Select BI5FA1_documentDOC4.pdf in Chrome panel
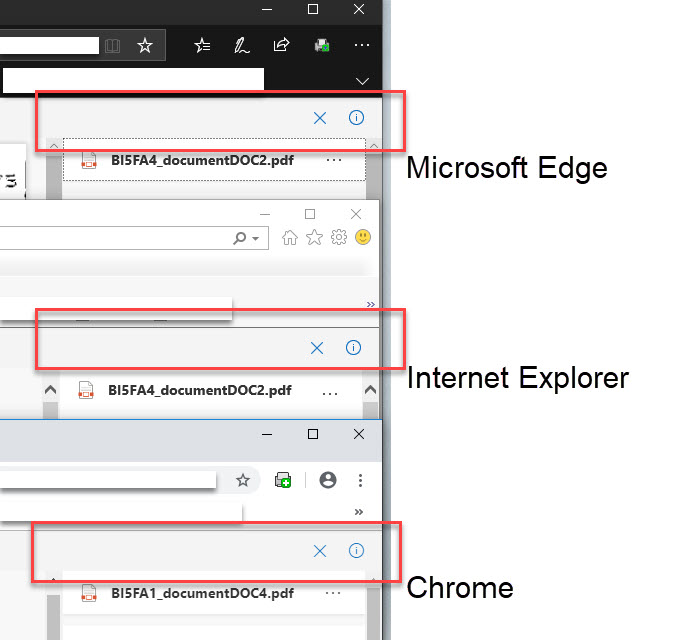This screenshot has height=640, width=673. click(x=214, y=593)
